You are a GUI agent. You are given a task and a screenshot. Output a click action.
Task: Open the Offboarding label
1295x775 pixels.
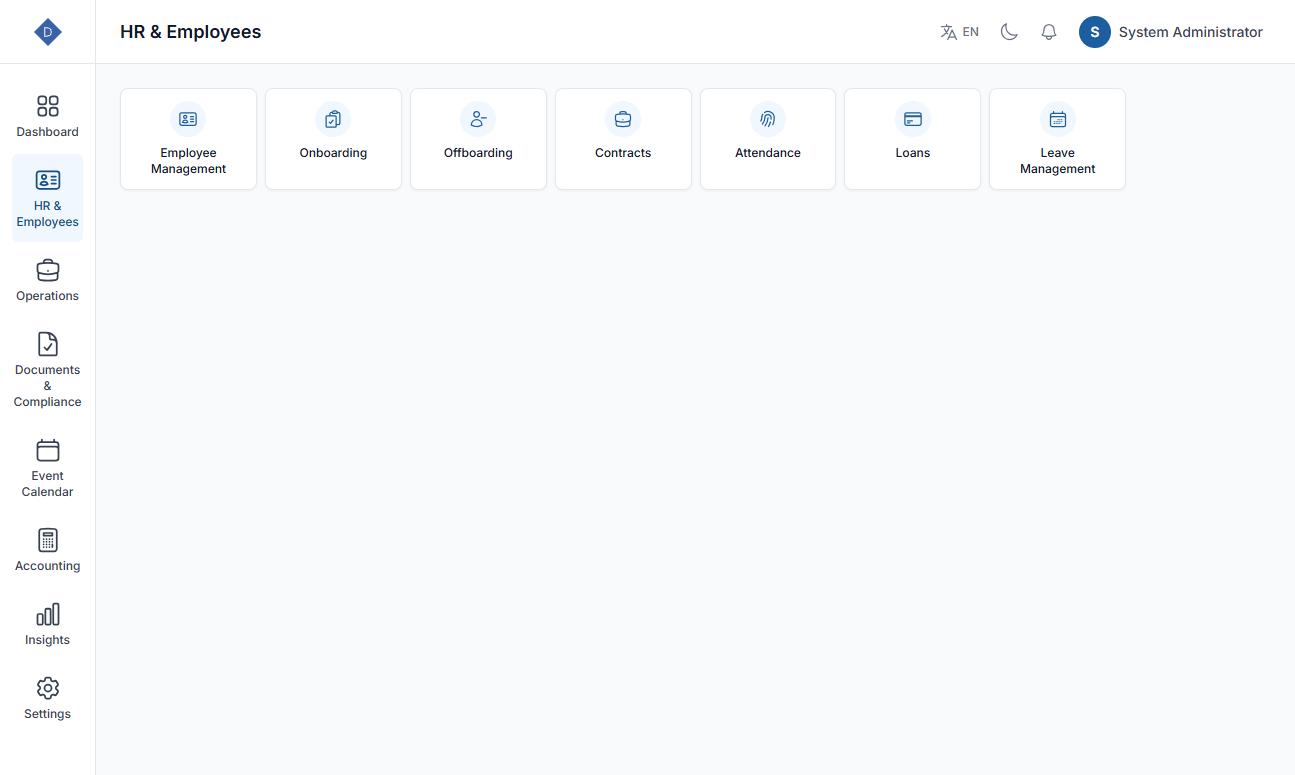pos(478,153)
